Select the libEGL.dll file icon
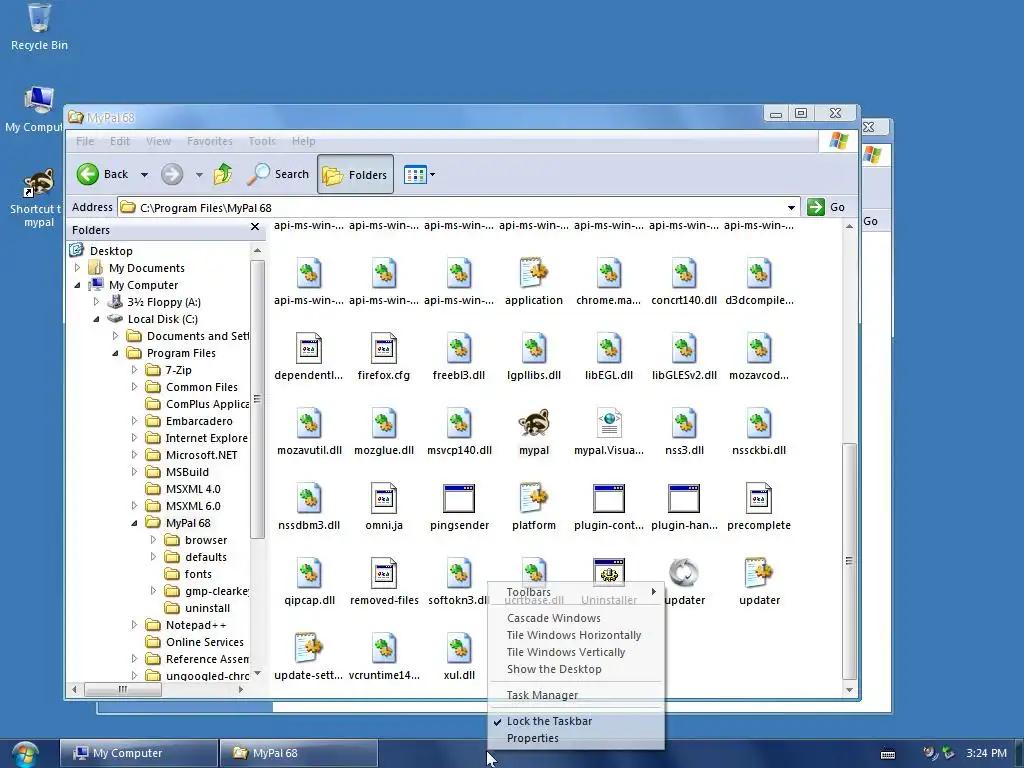The height and width of the screenshot is (768, 1024). click(609, 349)
